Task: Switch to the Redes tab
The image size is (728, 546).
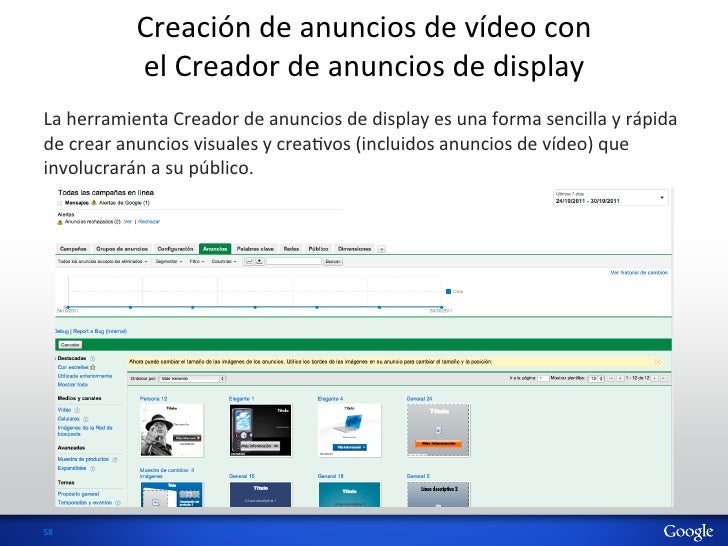Action: (x=291, y=249)
